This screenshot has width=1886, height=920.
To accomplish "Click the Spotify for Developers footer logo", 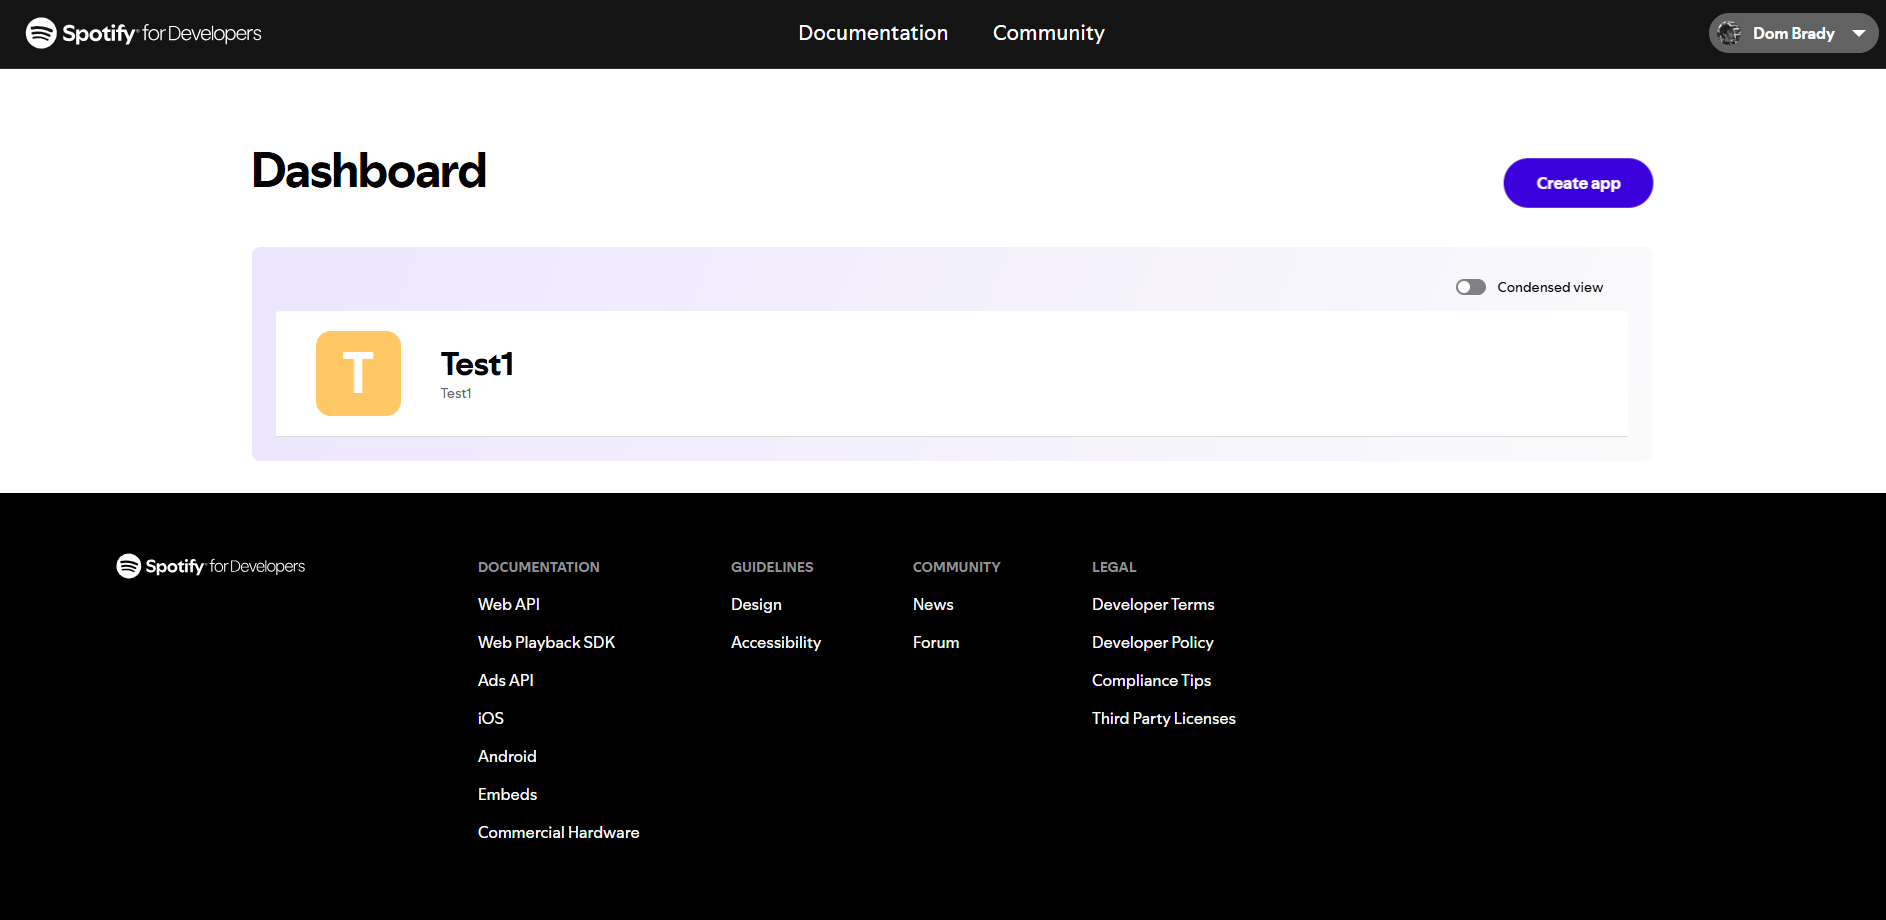I will [x=211, y=566].
